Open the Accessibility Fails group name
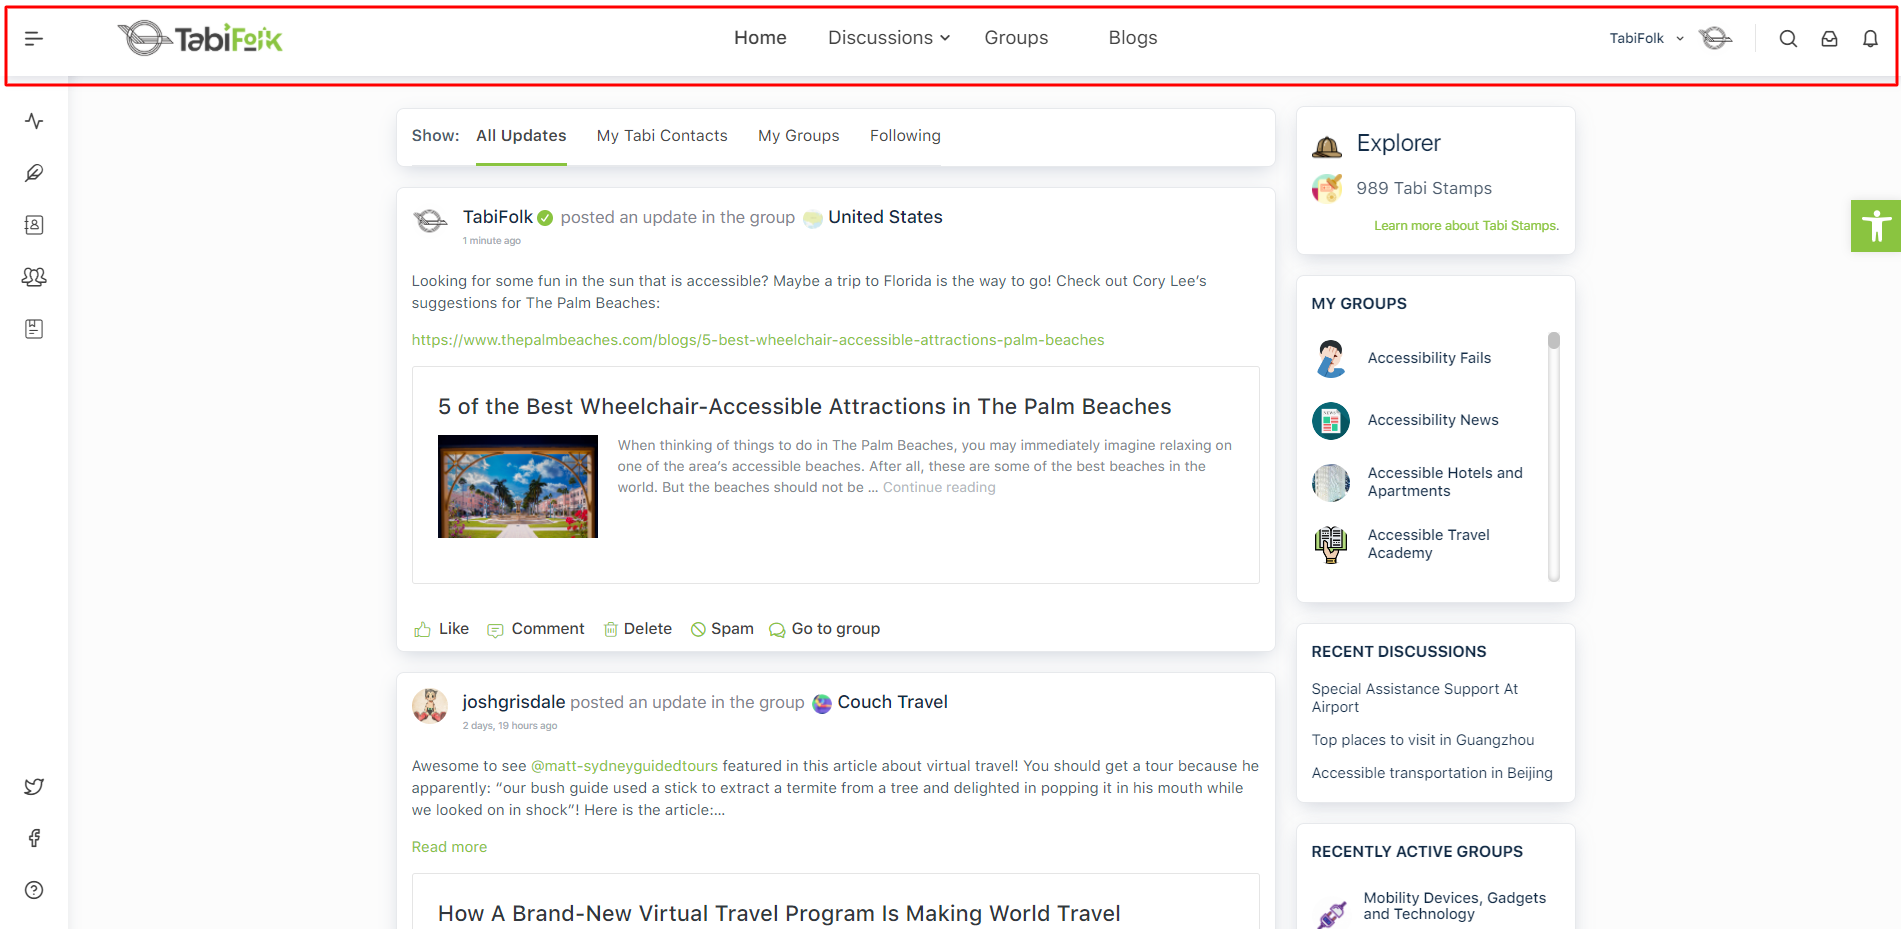Screen dimensions: 1901x929 point(1429,358)
